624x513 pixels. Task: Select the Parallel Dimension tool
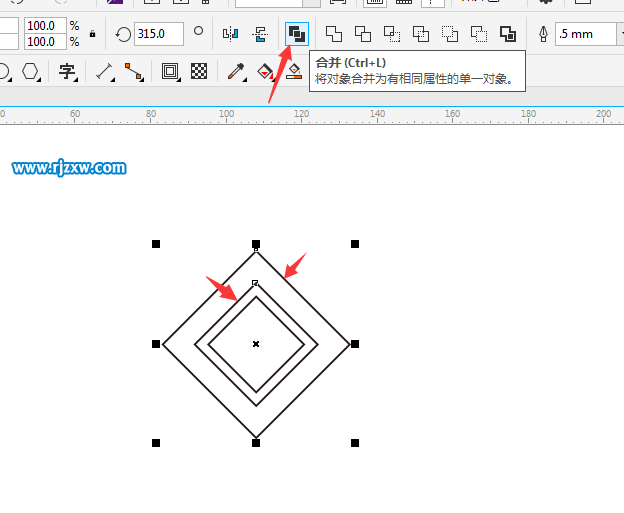coord(104,72)
